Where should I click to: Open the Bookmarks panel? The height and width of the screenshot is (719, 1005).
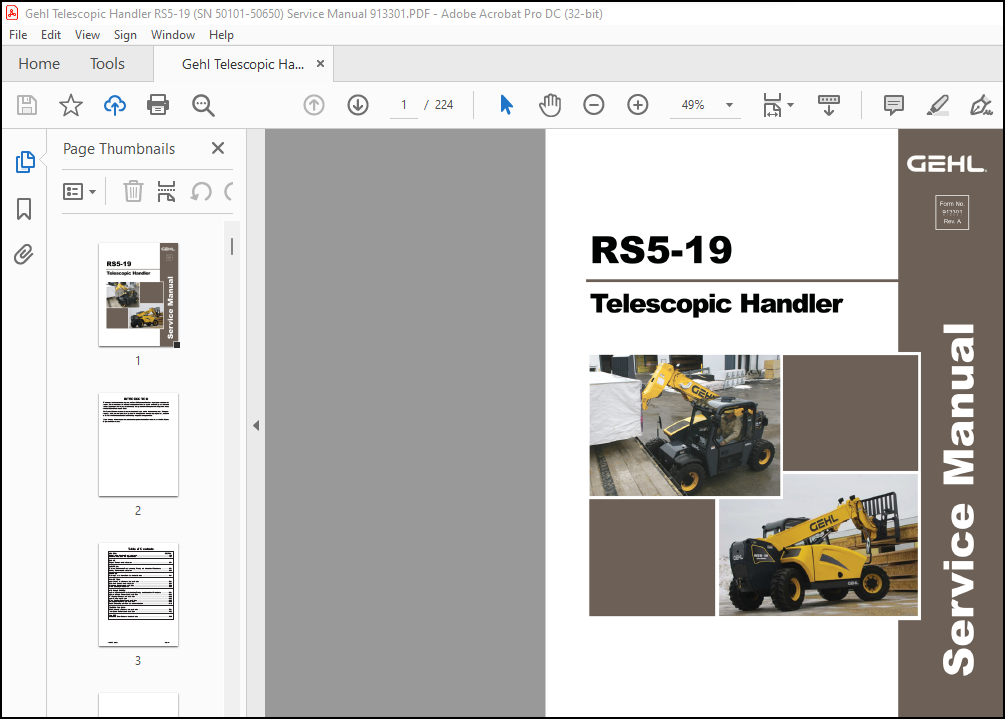[24, 209]
